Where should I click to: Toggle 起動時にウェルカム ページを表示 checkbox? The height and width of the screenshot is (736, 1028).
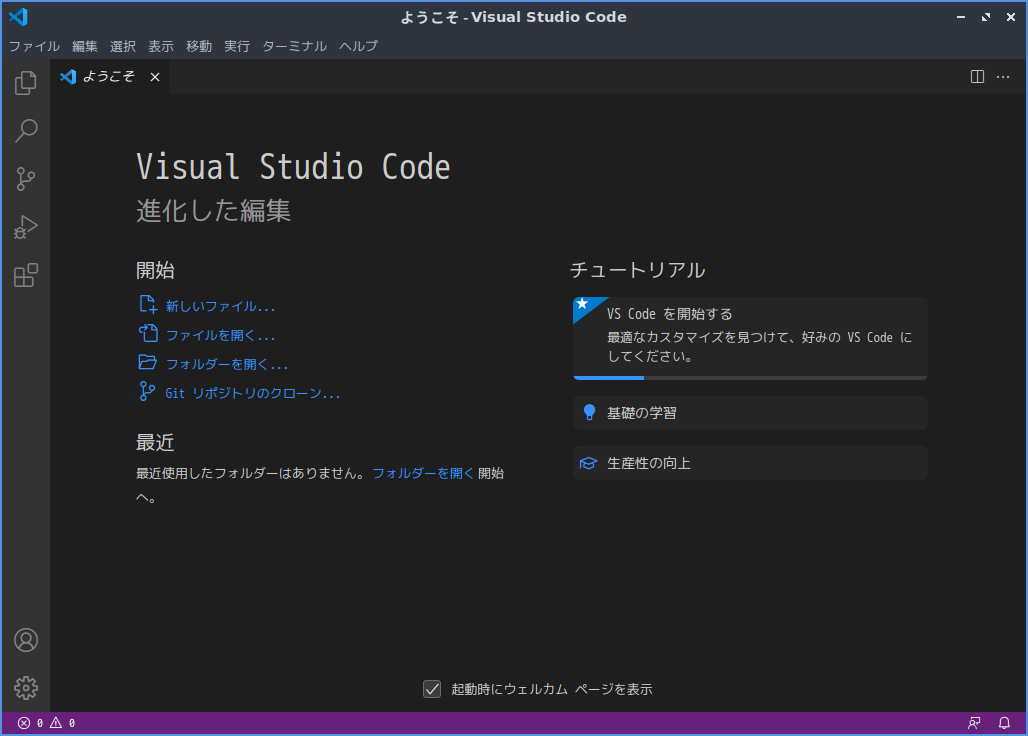(x=432, y=689)
